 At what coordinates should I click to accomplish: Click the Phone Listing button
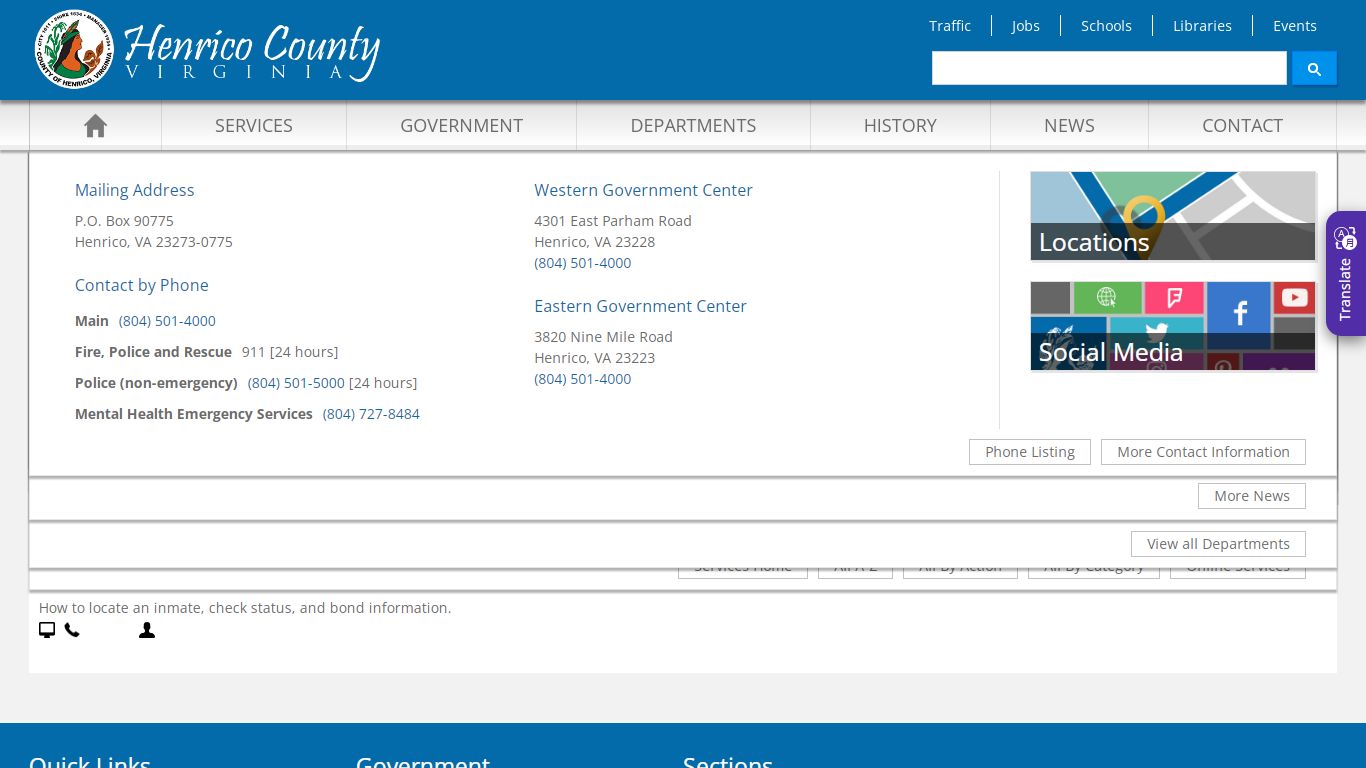(1030, 452)
